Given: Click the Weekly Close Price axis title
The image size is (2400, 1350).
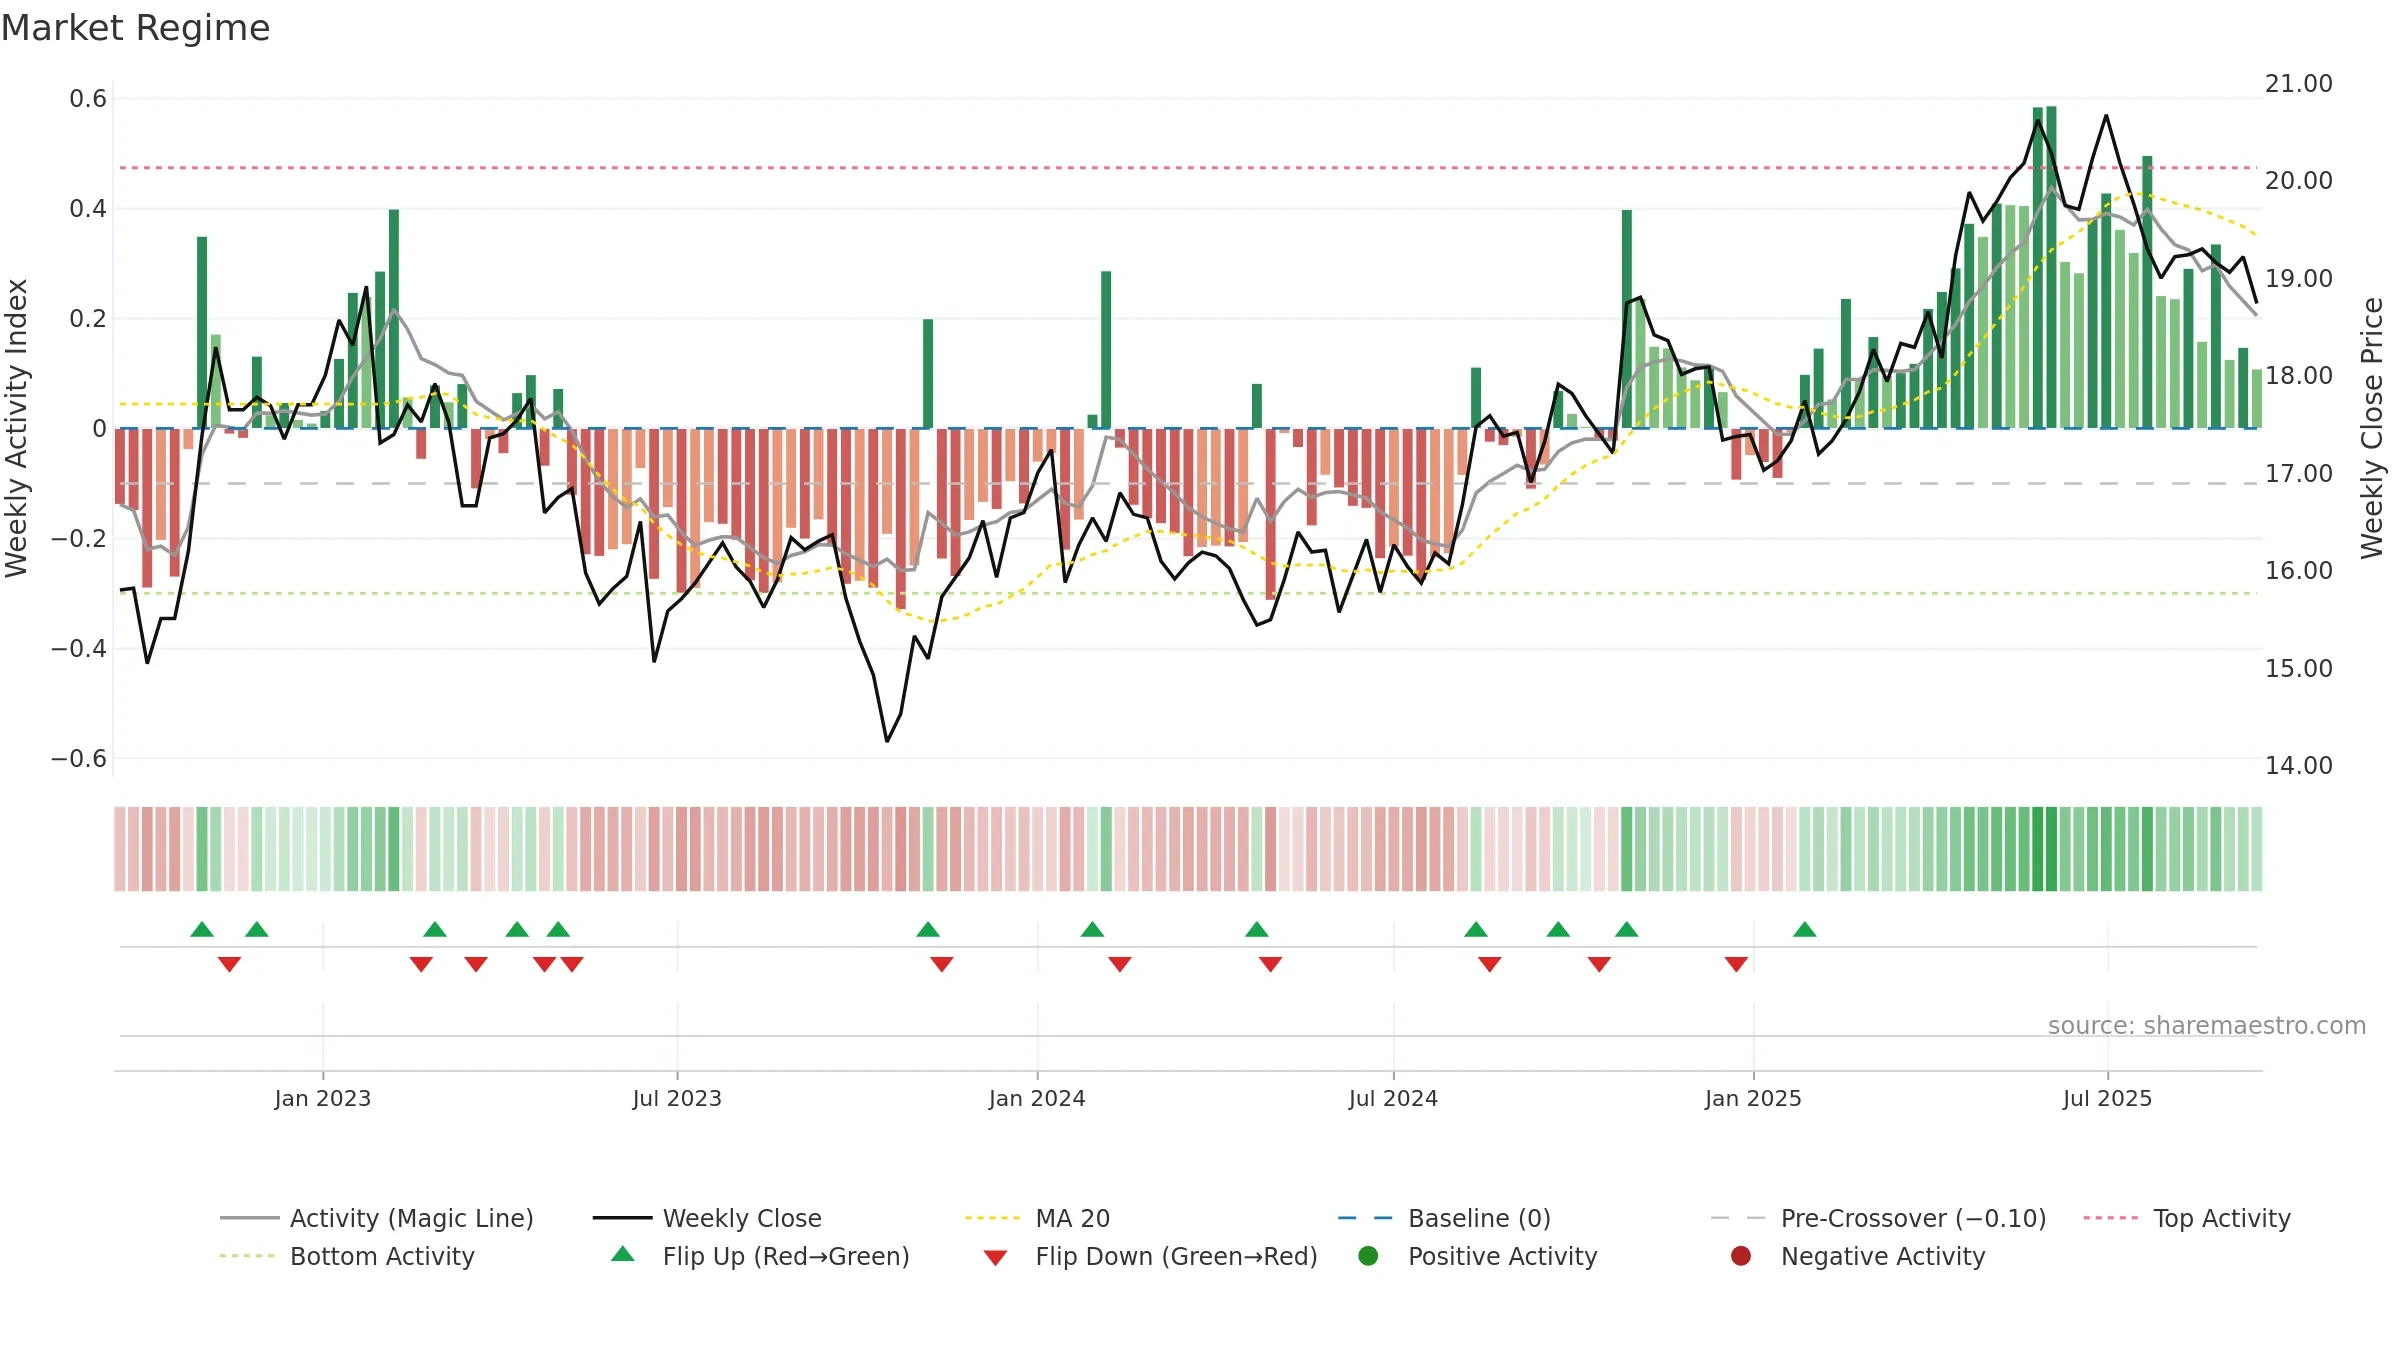Looking at the screenshot, I should [x=2372, y=428].
